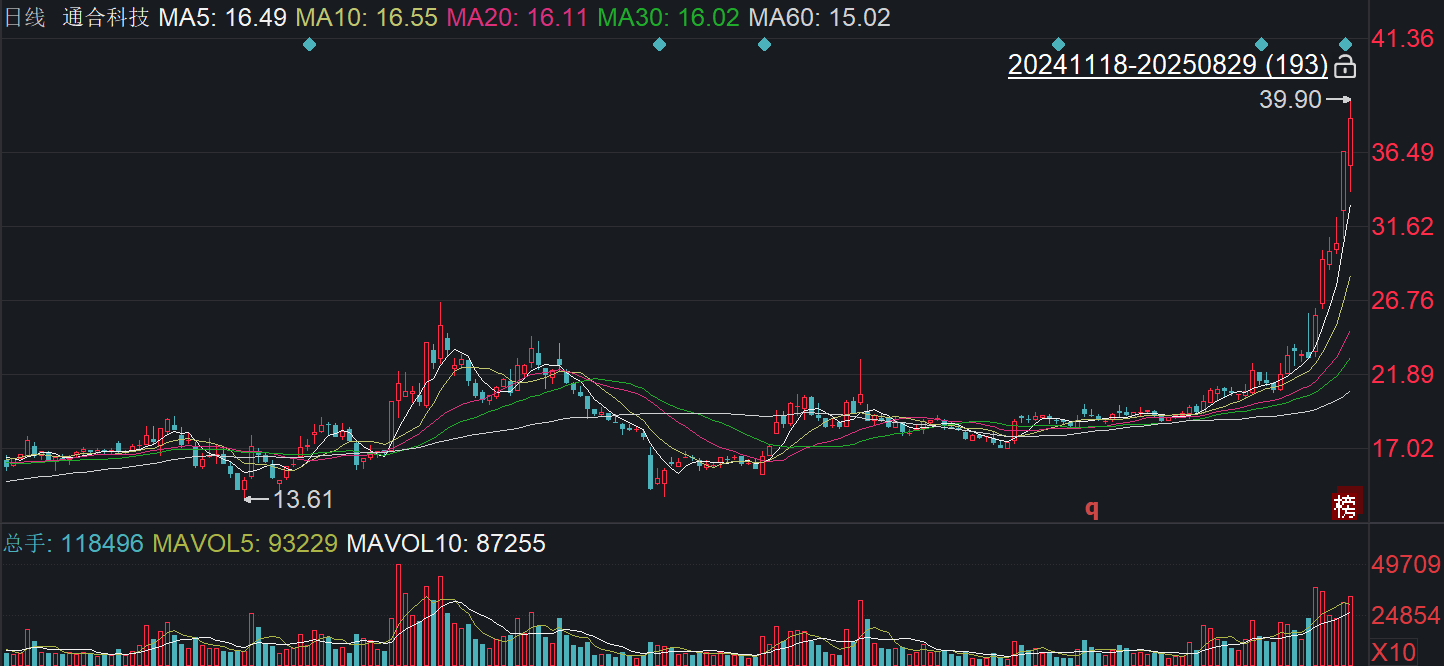Viewport: 1444px width, 666px height.
Task: Click the red 榜 badge icon
Action: (1346, 506)
